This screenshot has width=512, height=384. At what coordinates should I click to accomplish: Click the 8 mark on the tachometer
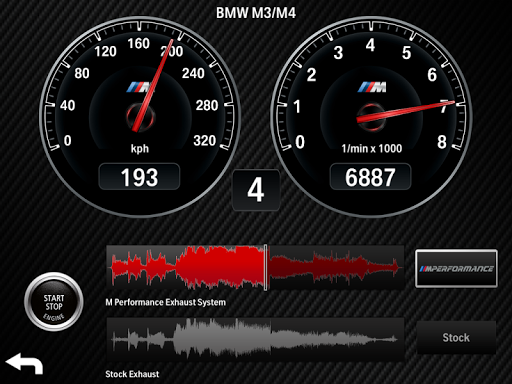(442, 142)
